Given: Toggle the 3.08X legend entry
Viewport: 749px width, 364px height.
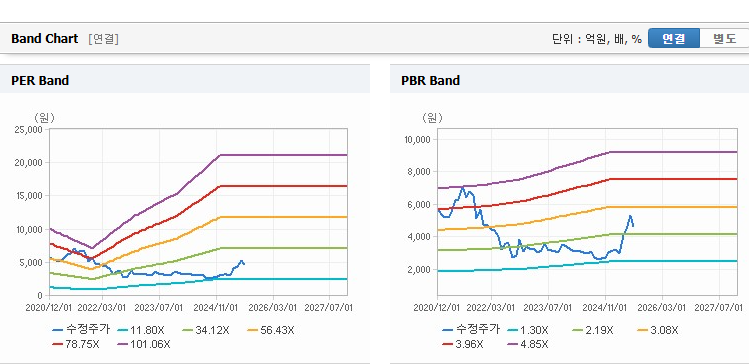Looking at the screenshot, I should [x=658, y=330].
